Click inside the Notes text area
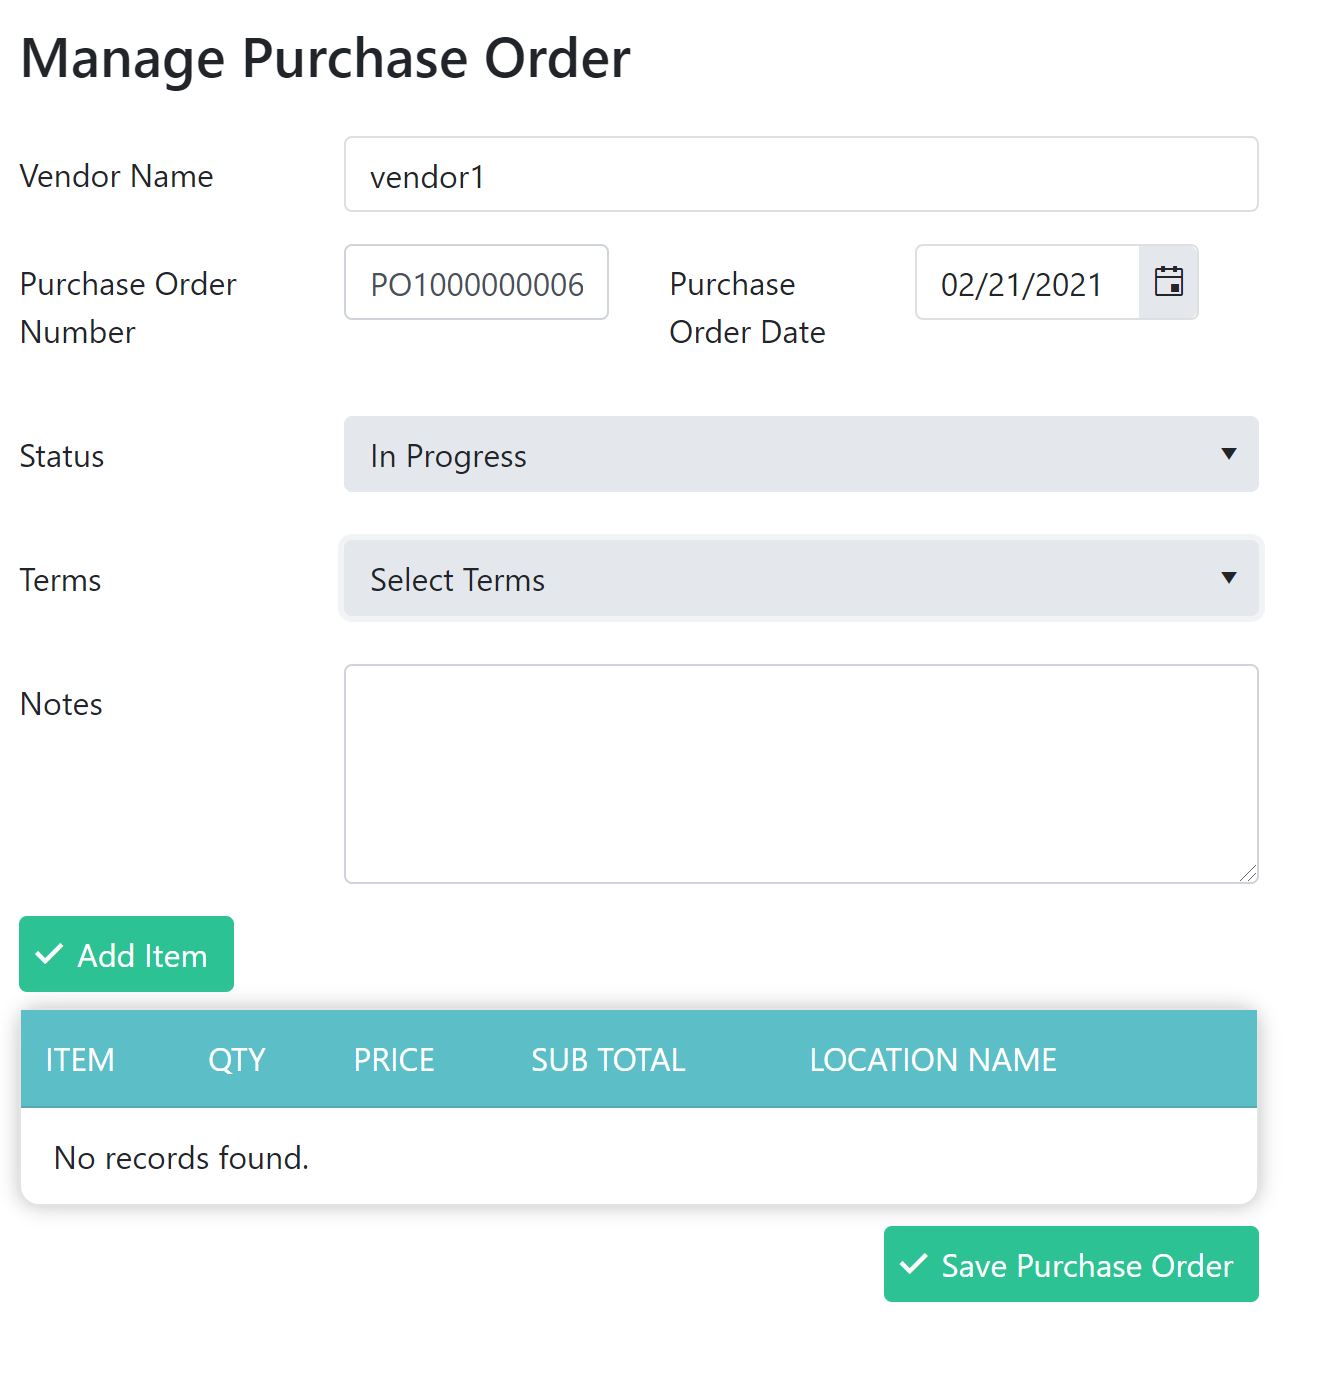This screenshot has height=1384, width=1333. pos(800,773)
